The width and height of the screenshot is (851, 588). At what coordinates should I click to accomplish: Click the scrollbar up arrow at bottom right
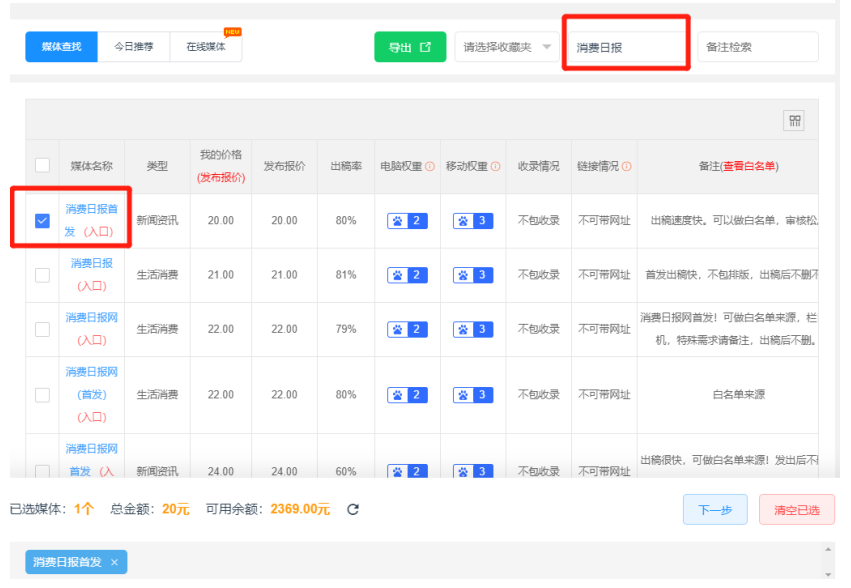[x=827, y=550]
